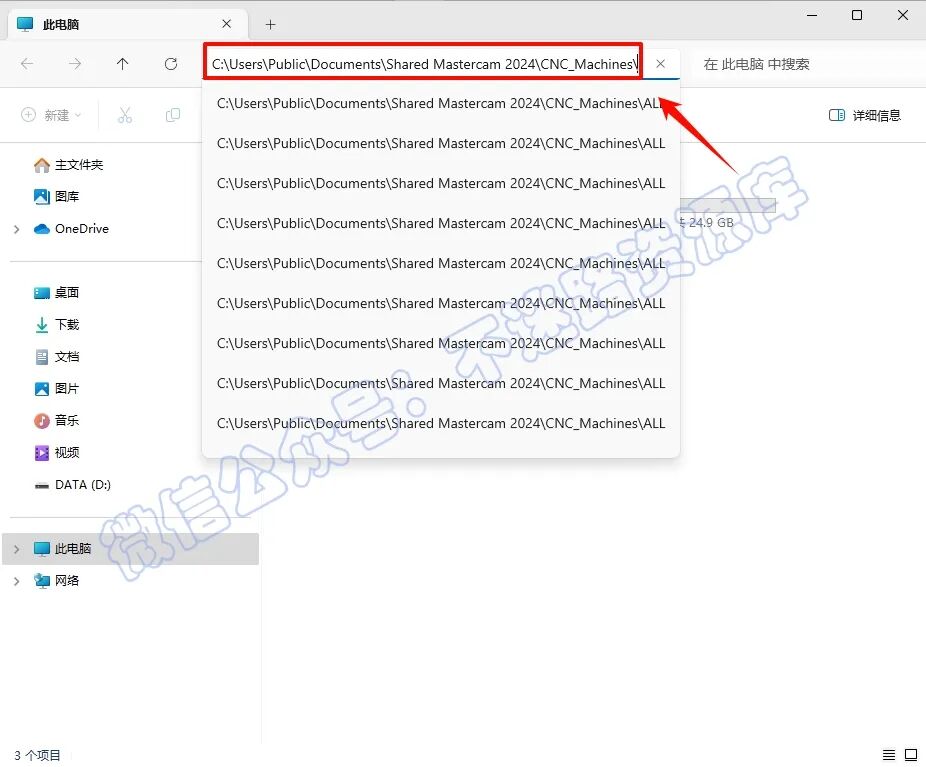The height and width of the screenshot is (767, 926).
Task: Open 视频 videos folder shortcut
Action: point(57,452)
